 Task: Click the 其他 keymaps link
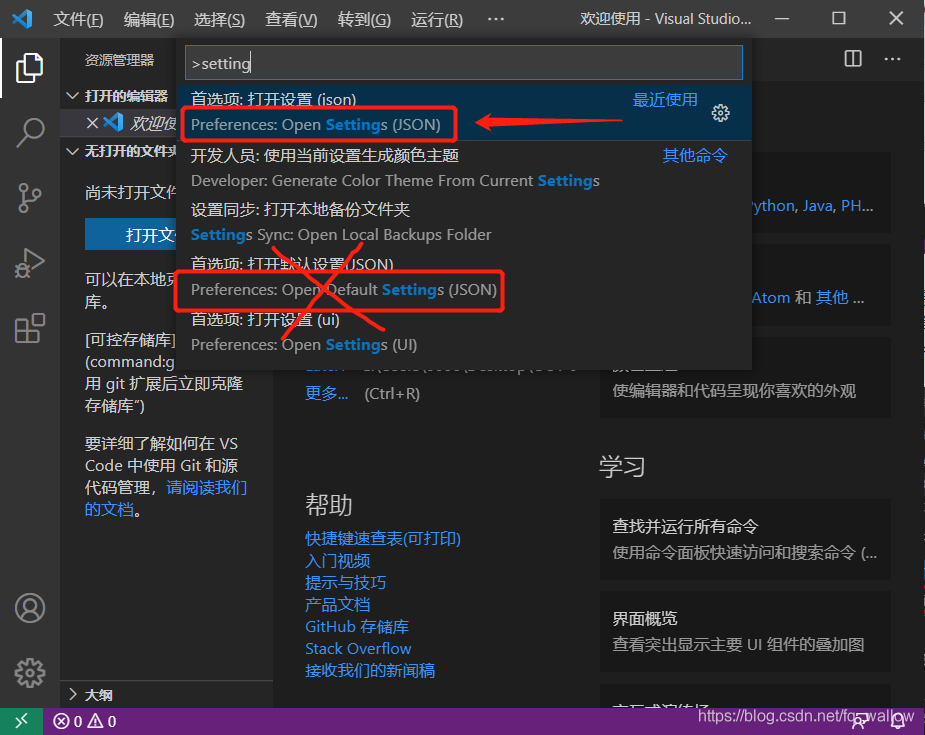coord(832,297)
